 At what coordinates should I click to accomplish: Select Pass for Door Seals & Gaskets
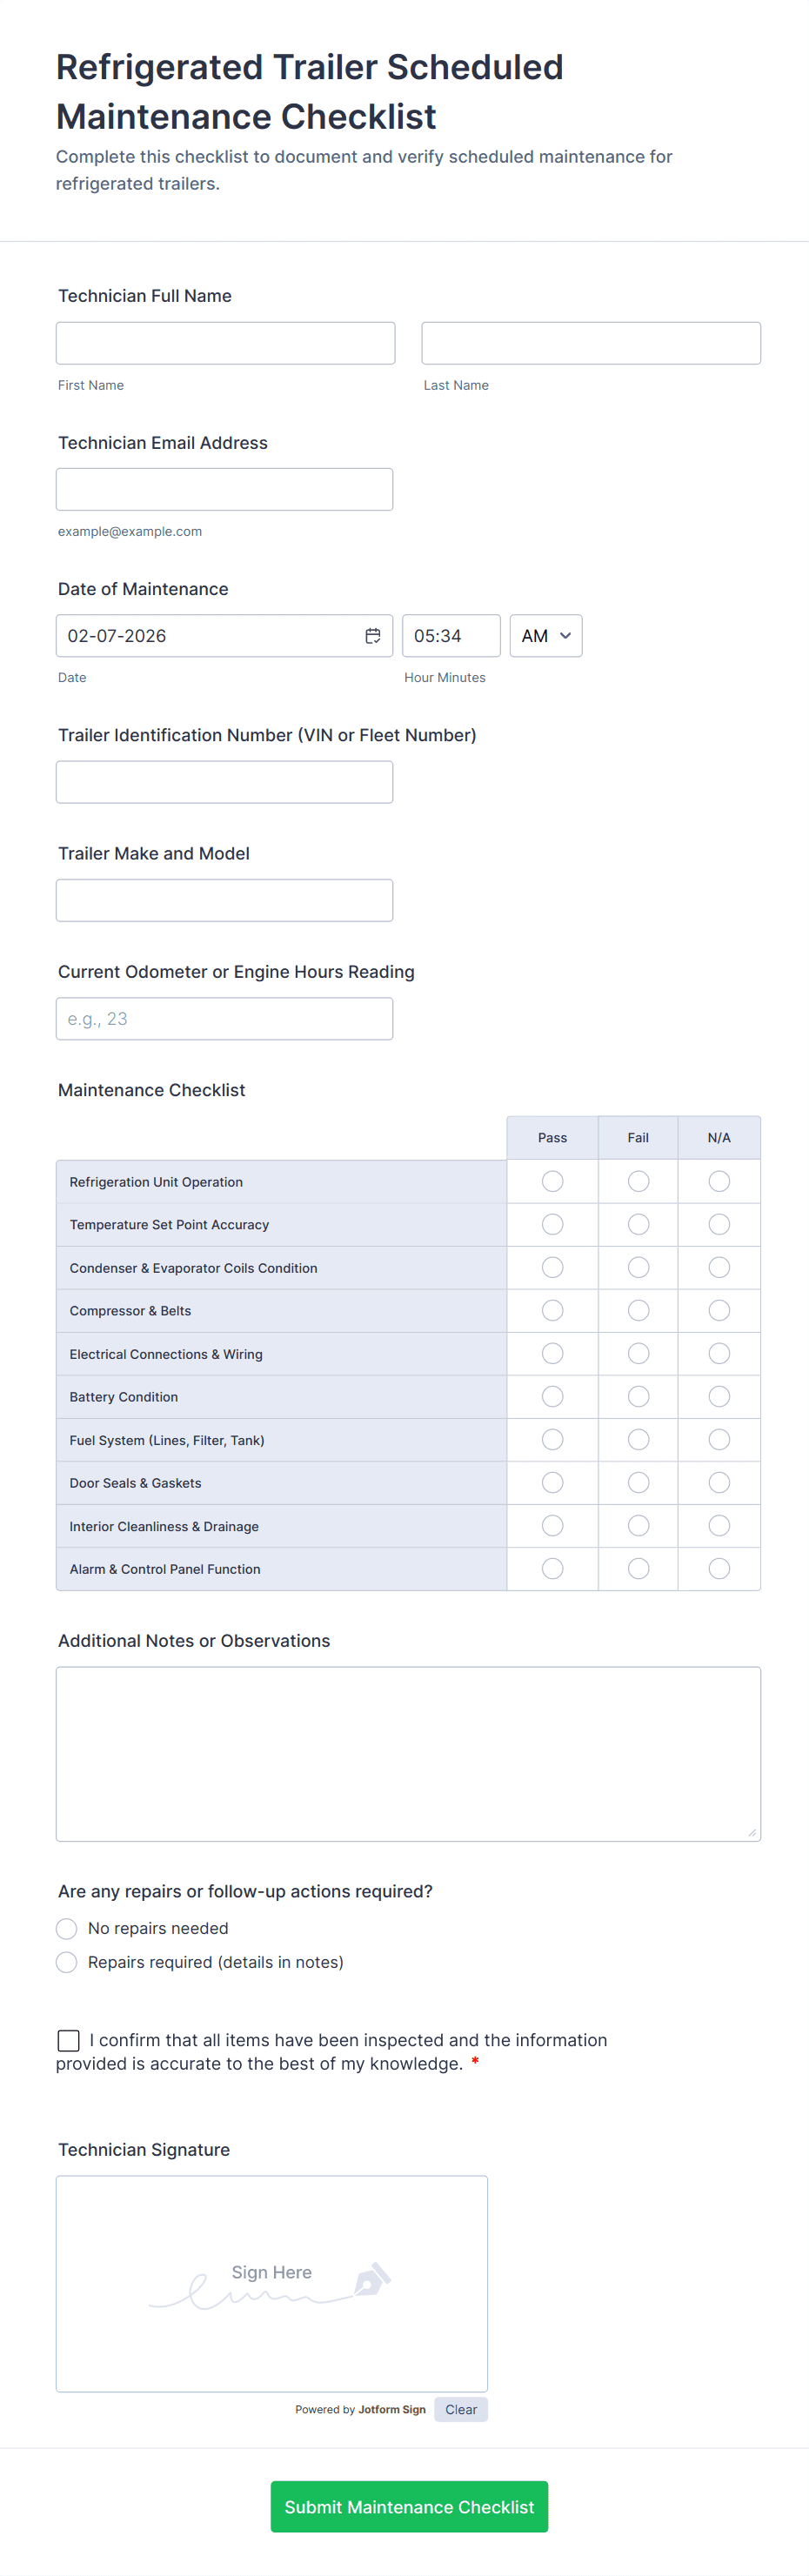click(x=552, y=1483)
